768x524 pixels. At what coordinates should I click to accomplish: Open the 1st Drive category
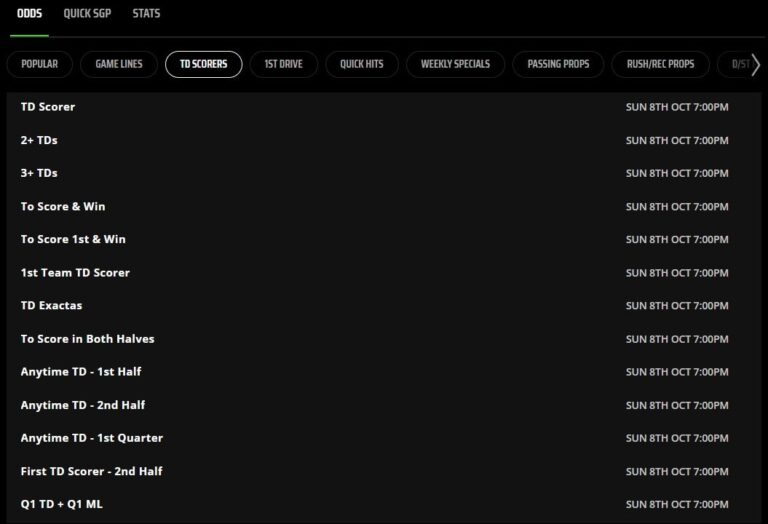284,64
